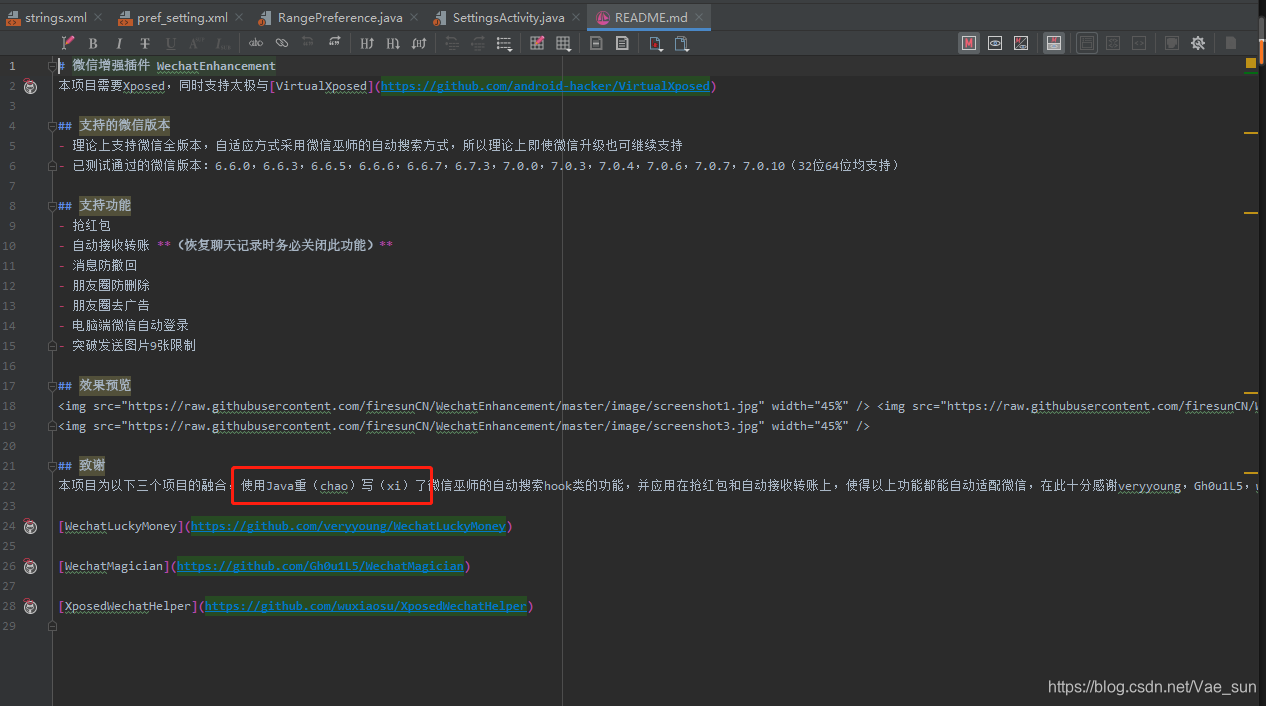Raise heading level with H up-arrow icon
This screenshot has height=706, width=1266.
[x=367, y=43]
